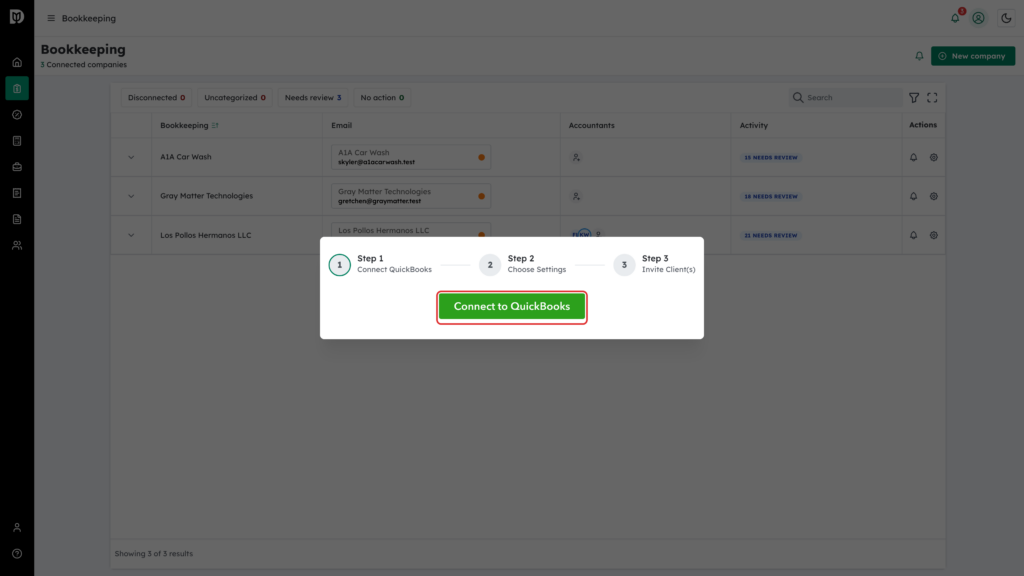Select Step 1 Connect QuickBooks circle
1024x576 pixels.
tap(340, 264)
